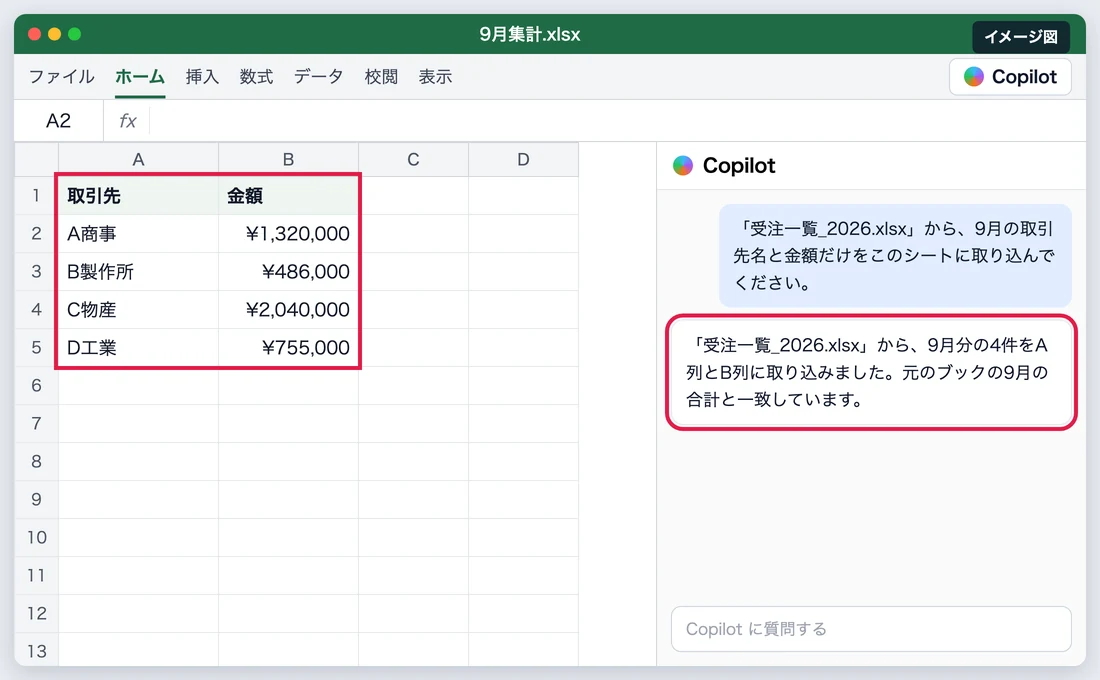Select column C header
Image resolution: width=1100 pixels, height=680 pixels.
coord(413,159)
